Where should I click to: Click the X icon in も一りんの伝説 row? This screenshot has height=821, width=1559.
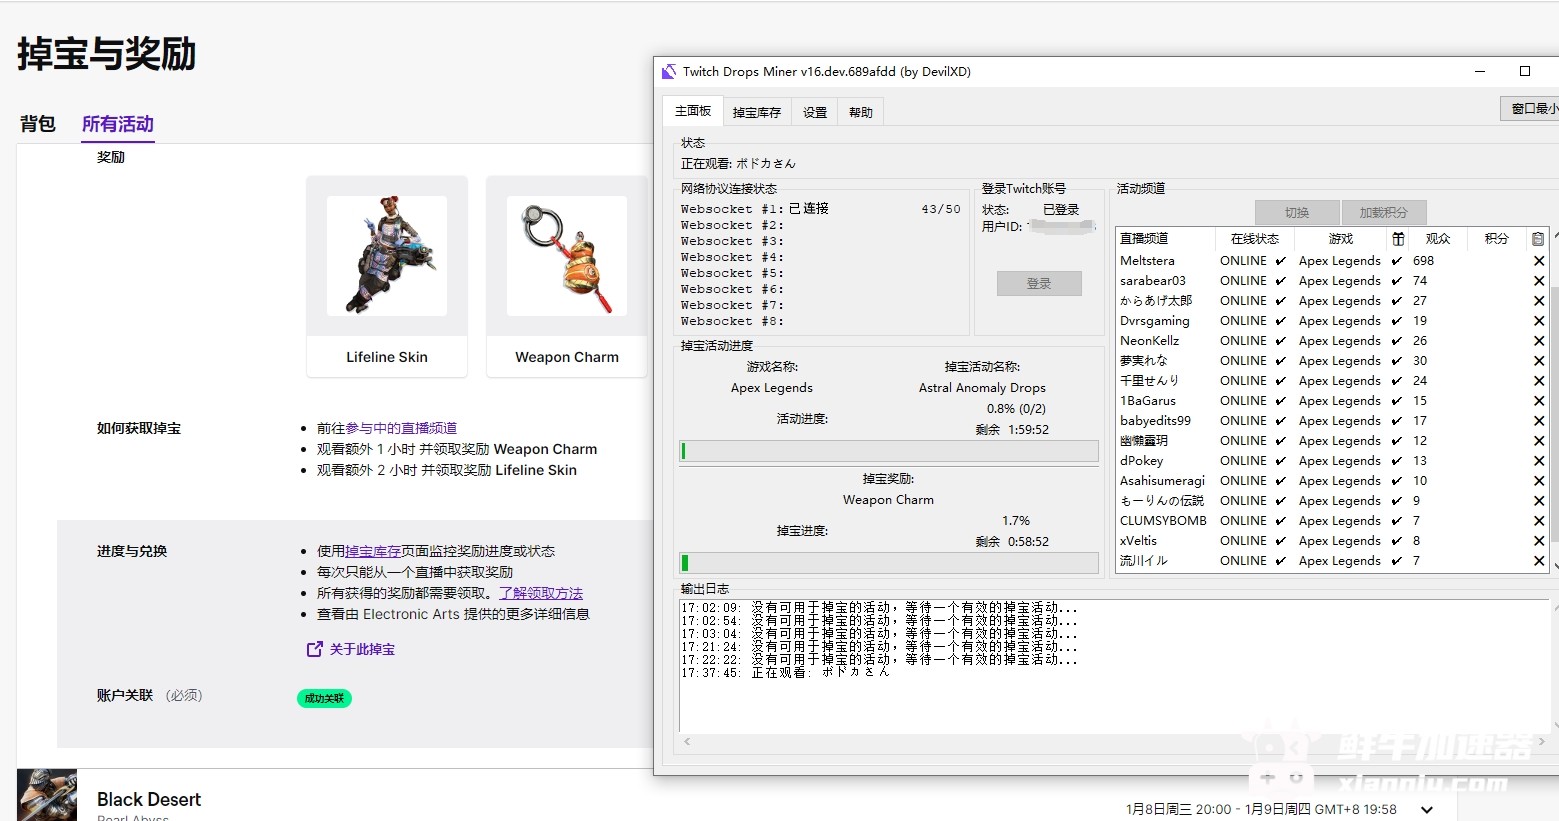[x=1539, y=501]
